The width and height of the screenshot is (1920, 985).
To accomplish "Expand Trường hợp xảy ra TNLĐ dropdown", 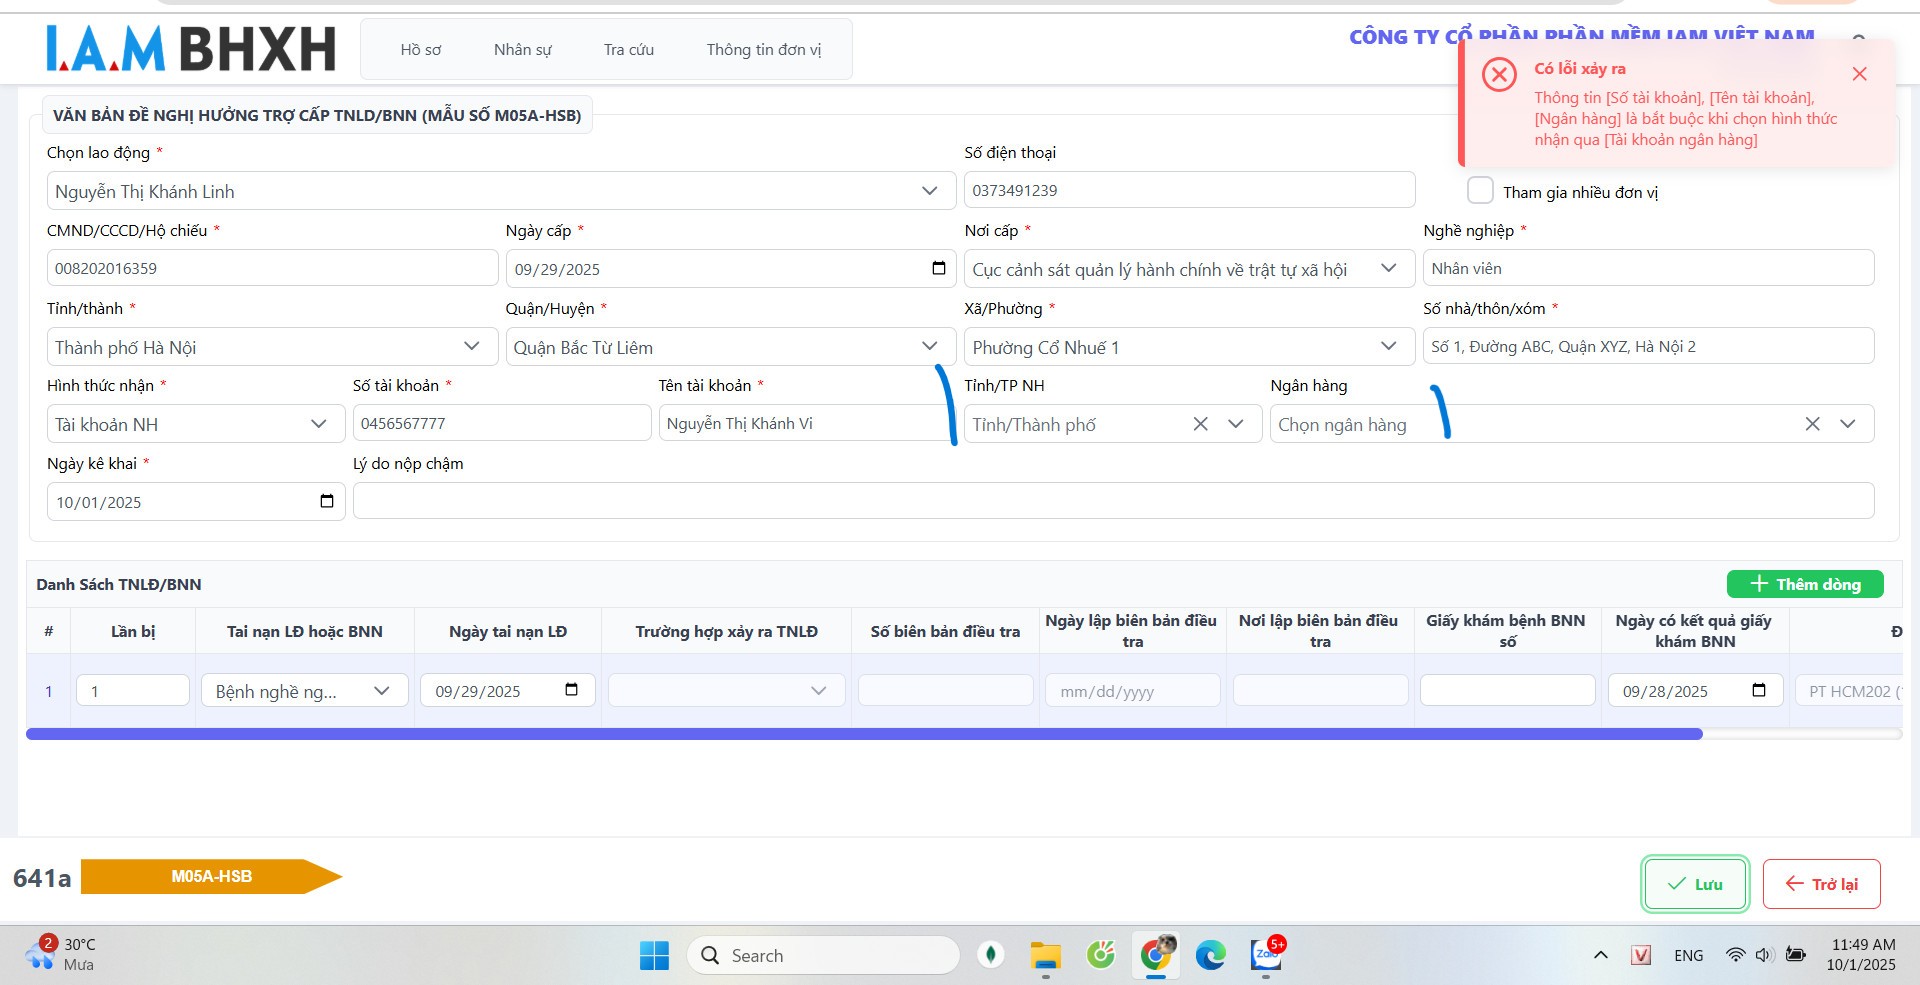I will tap(818, 691).
